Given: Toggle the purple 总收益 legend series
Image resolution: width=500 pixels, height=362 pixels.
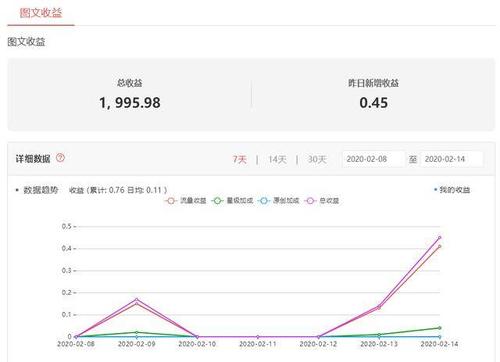Looking at the screenshot, I should (322, 201).
